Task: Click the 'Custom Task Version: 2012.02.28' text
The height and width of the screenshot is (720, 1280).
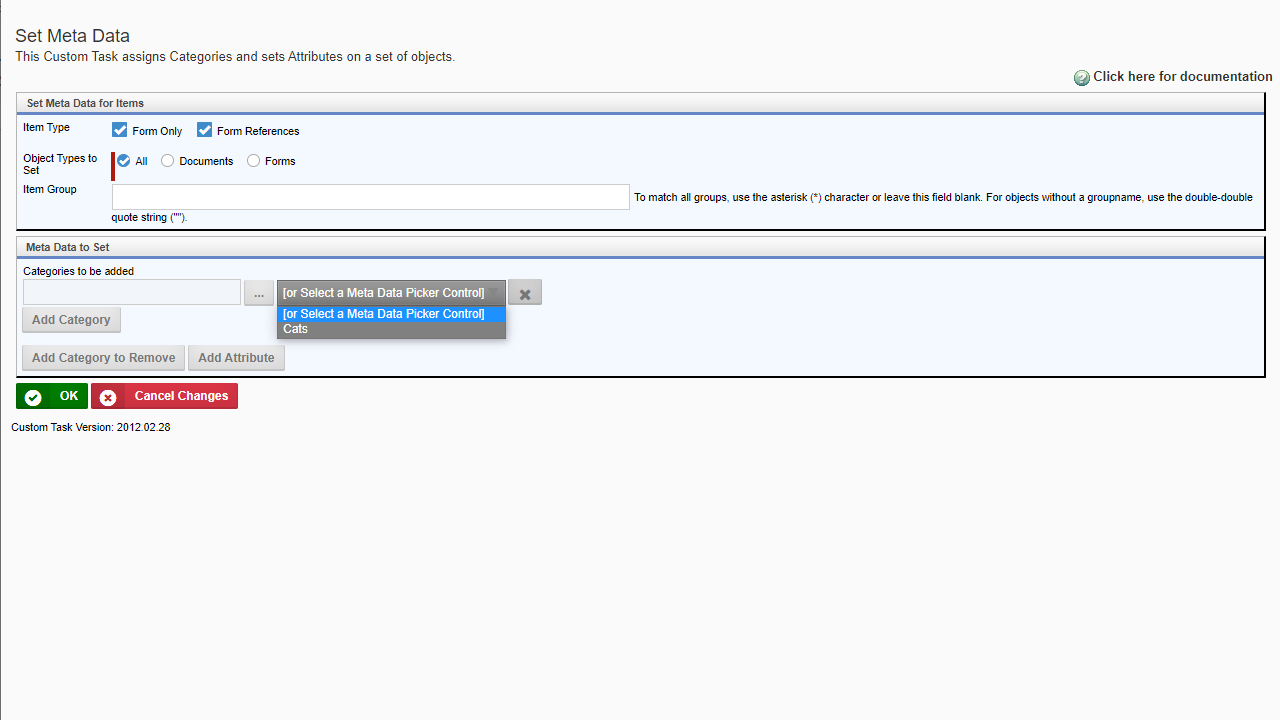Action: [91, 427]
